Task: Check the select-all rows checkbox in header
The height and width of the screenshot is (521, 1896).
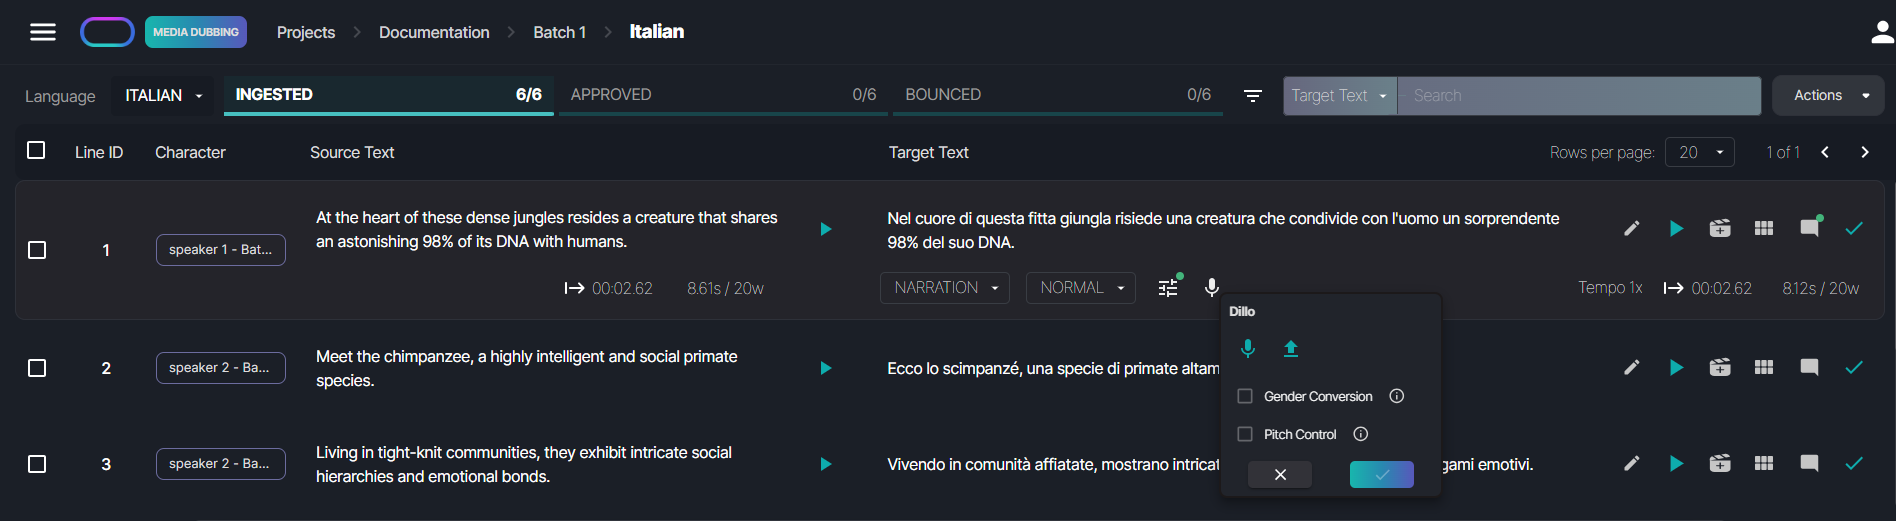Action: [x=36, y=150]
